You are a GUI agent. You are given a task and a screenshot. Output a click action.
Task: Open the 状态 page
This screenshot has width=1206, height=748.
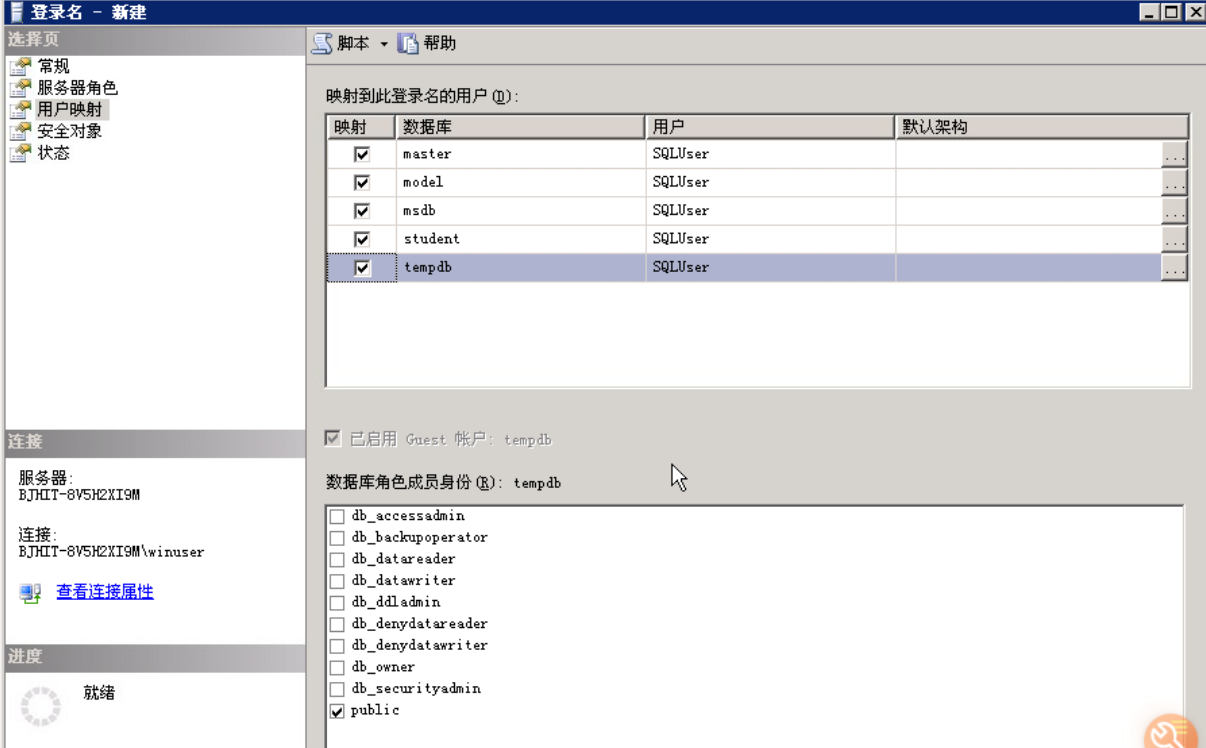[x=53, y=153]
